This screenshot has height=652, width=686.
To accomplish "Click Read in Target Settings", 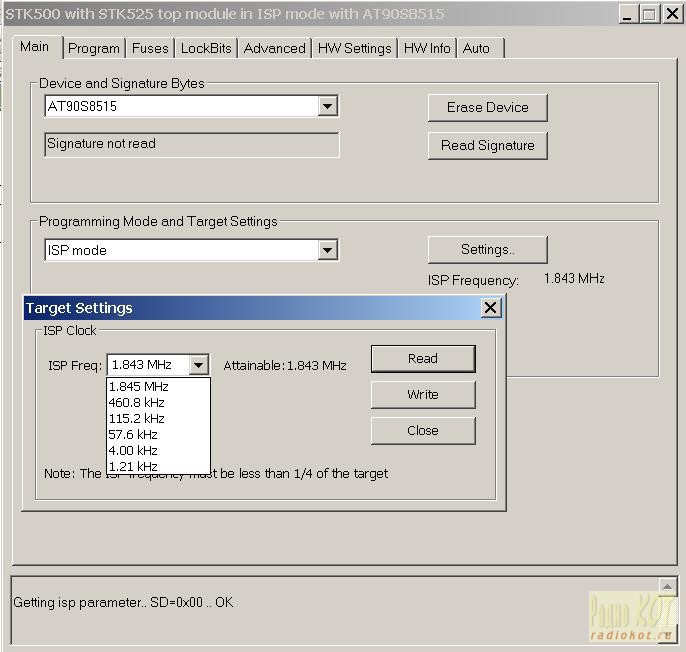I will click(x=423, y=359).
